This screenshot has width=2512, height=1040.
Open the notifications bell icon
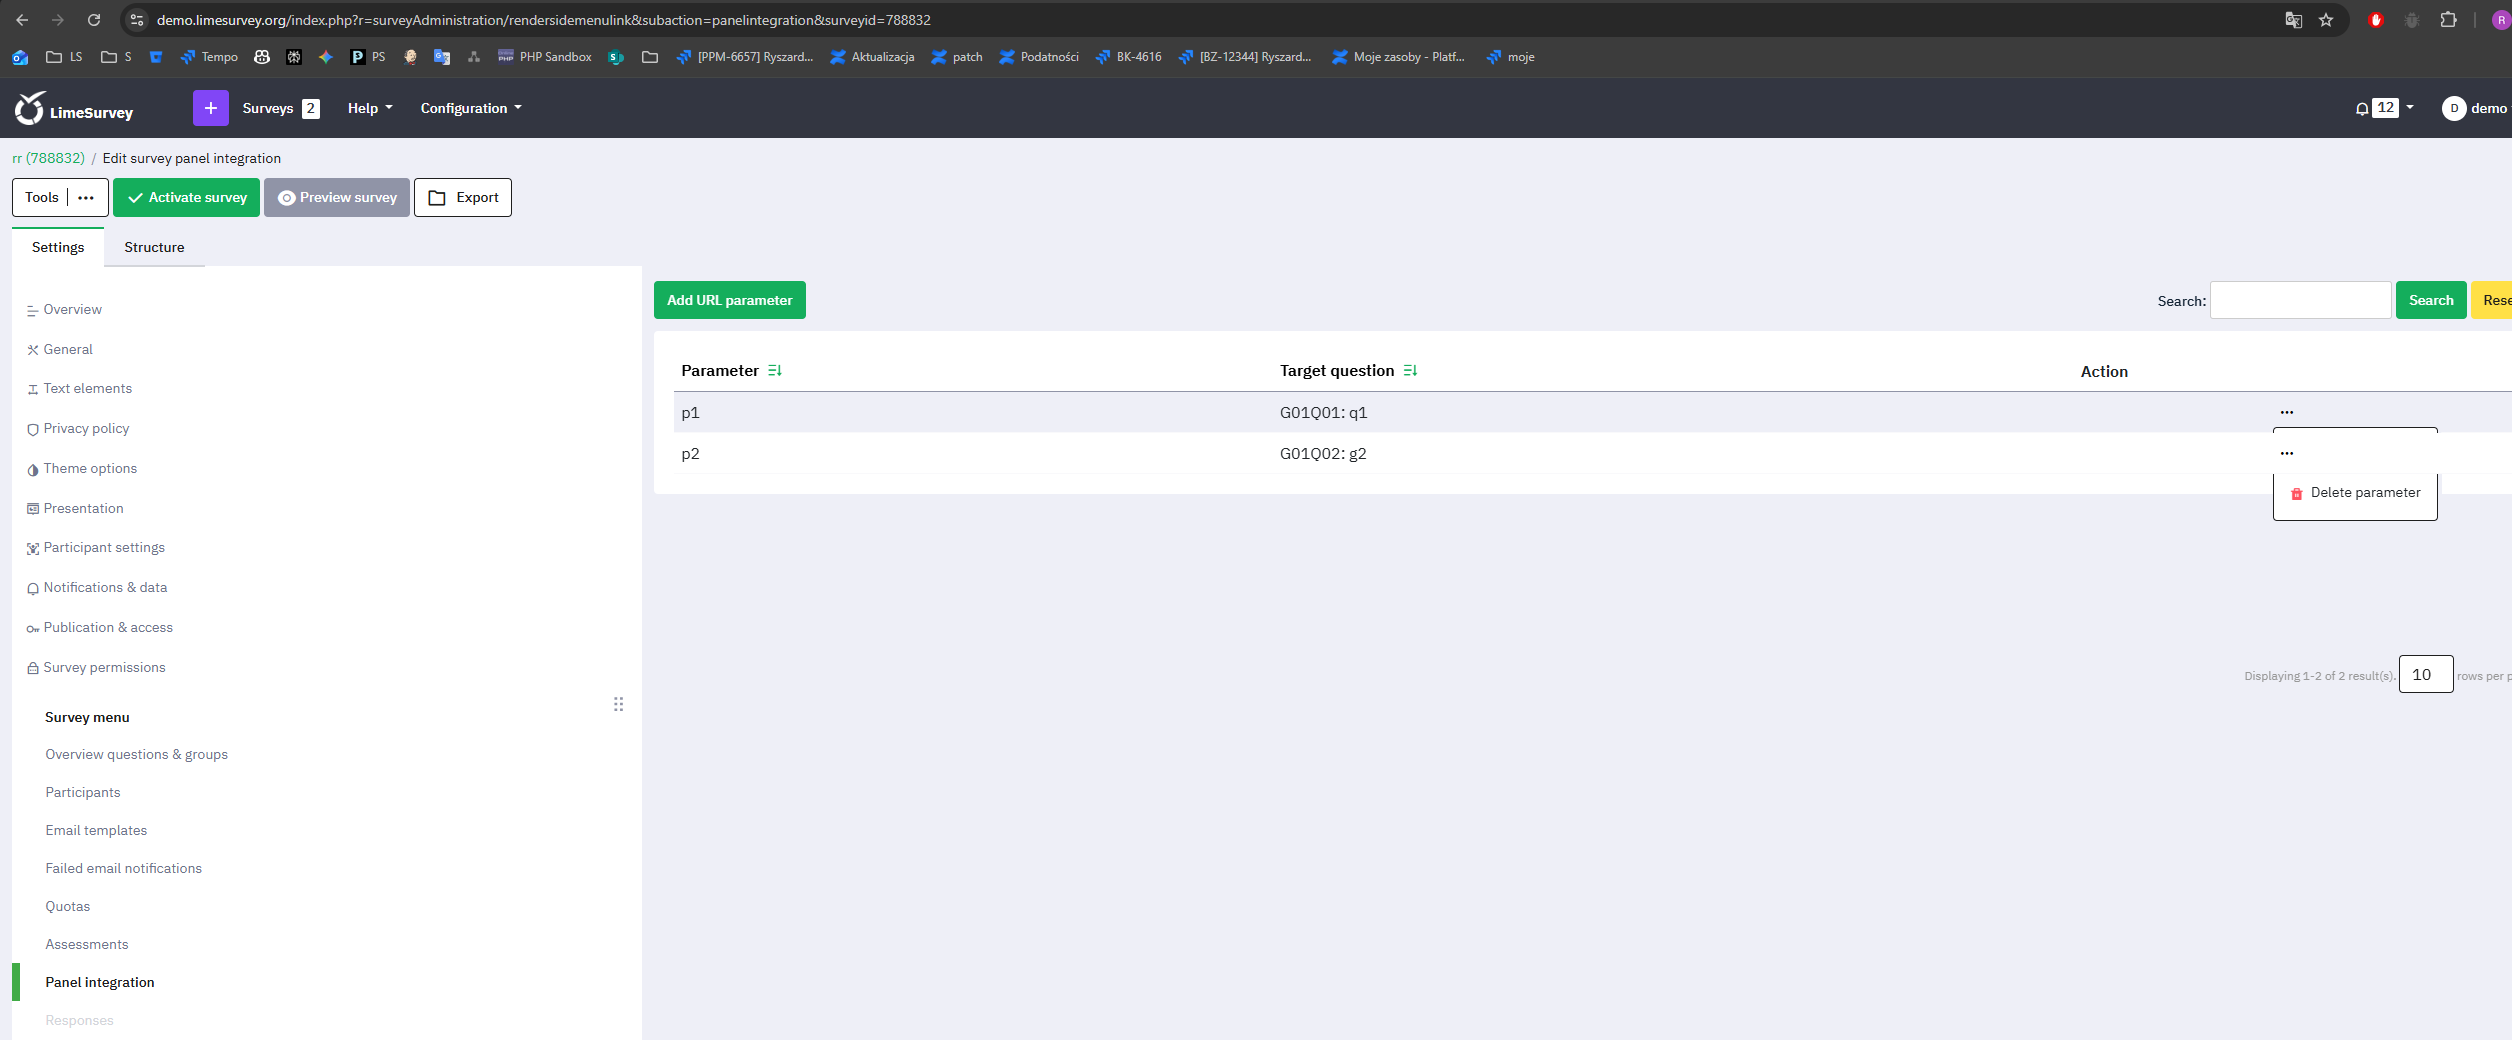point(2361,109)
